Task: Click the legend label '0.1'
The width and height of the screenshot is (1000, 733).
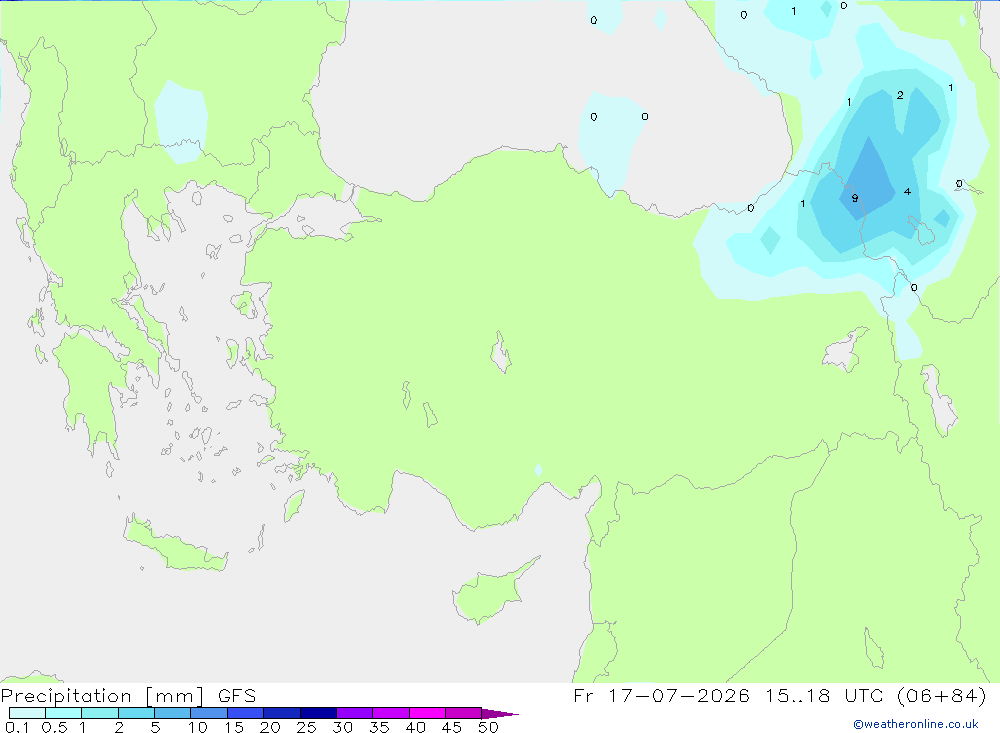Action: pyautogui.click(x=17, y=727)
